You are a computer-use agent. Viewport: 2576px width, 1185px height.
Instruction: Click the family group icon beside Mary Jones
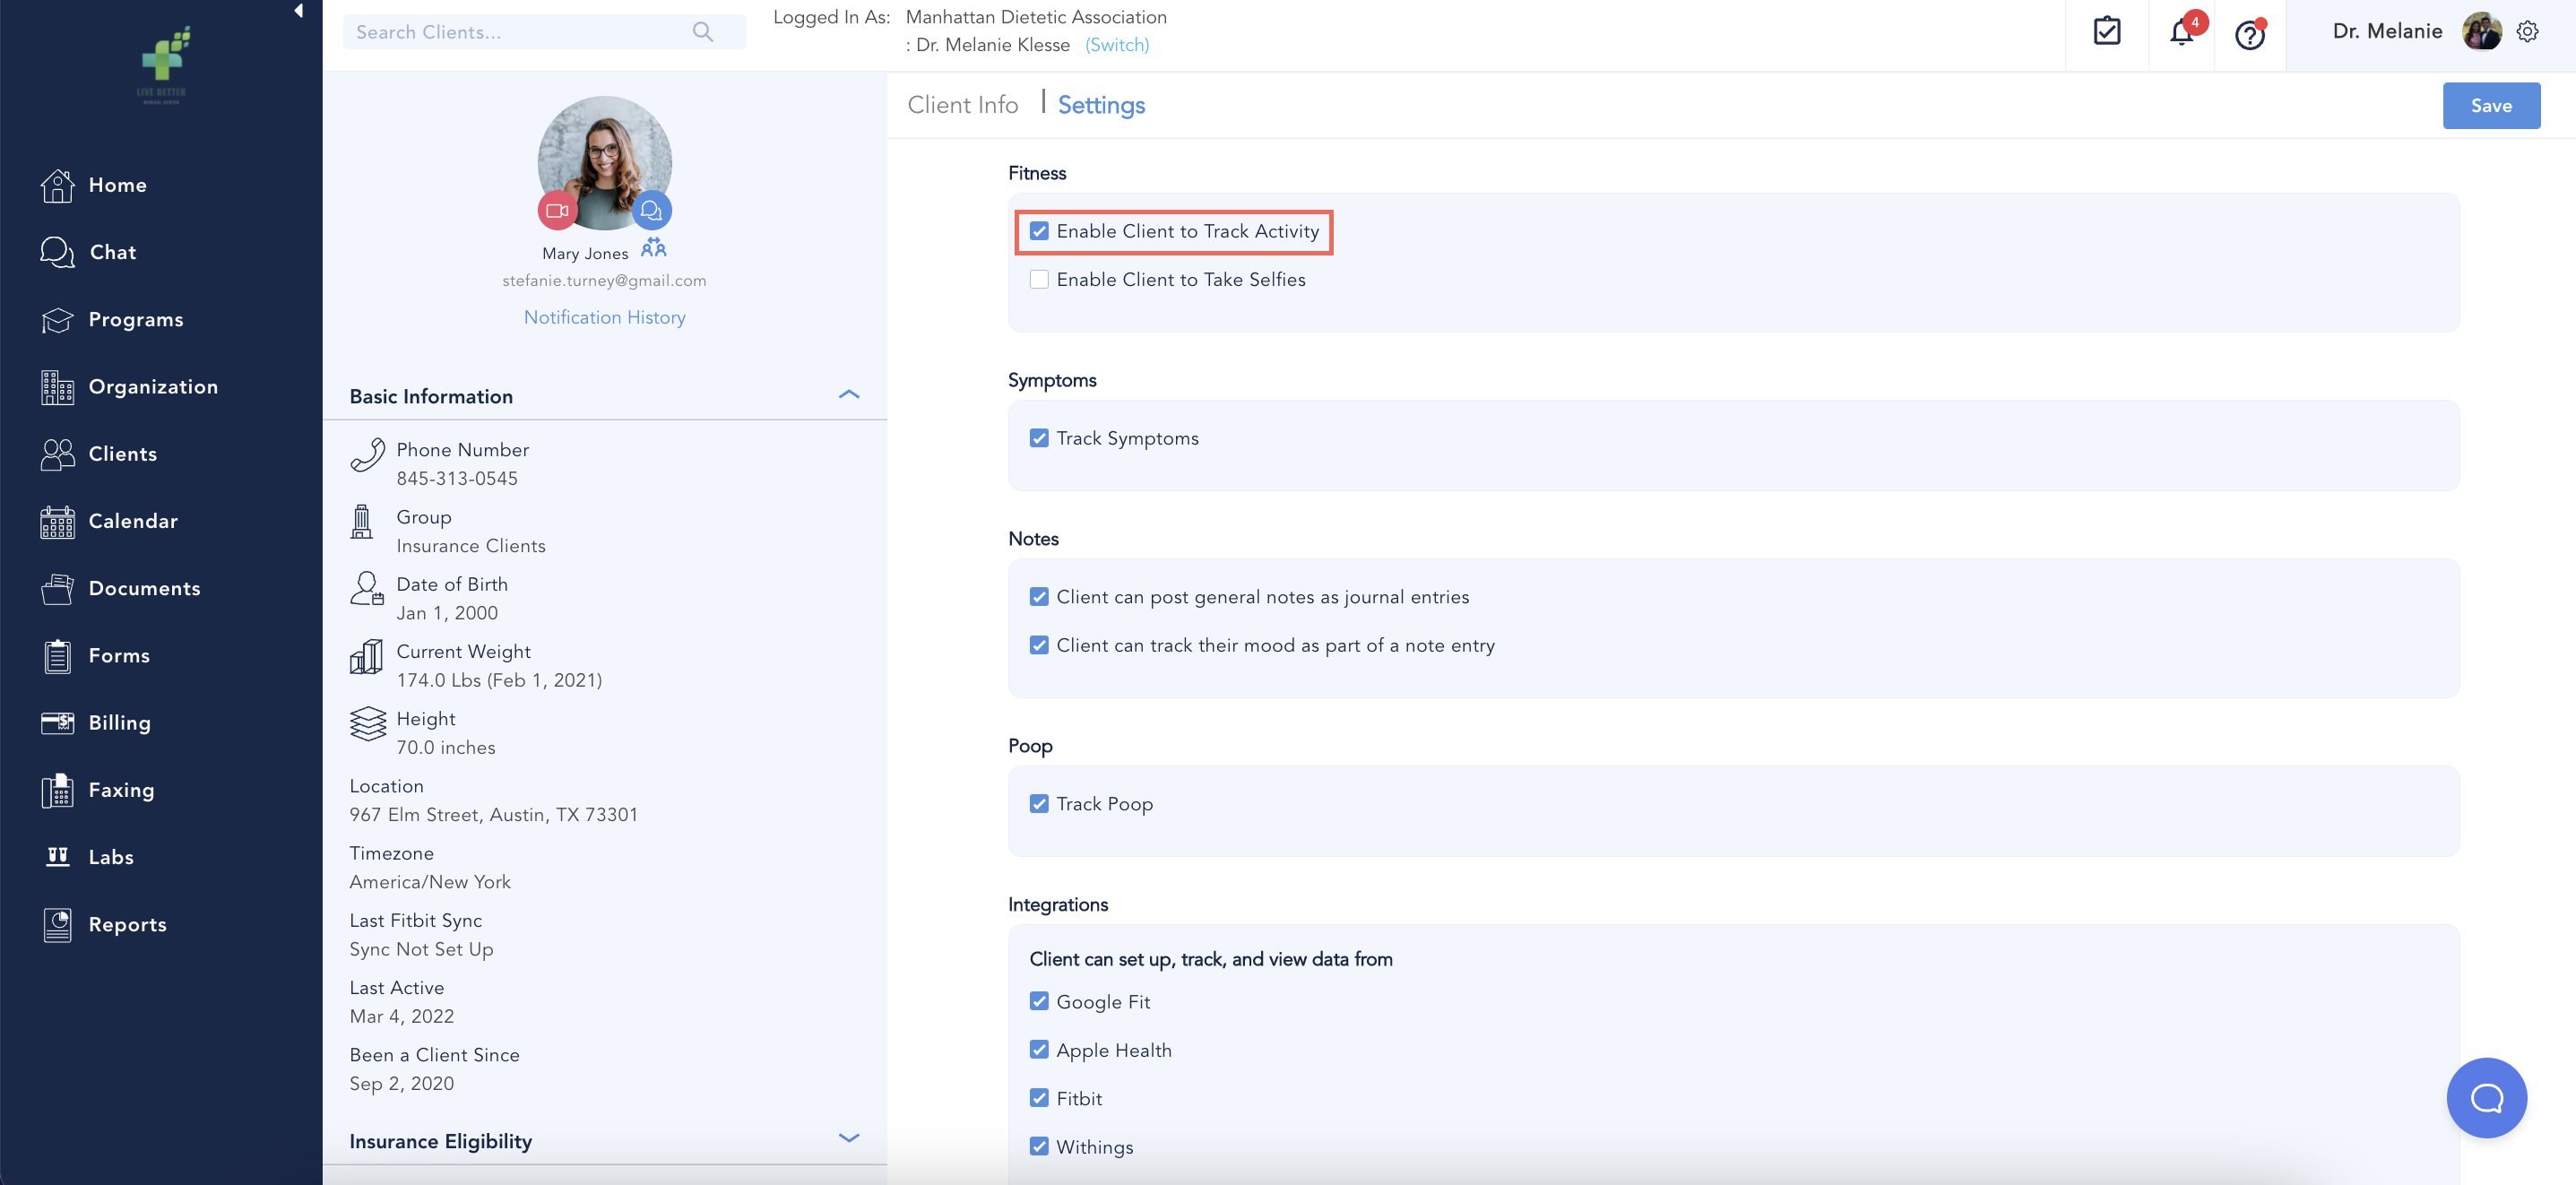coord(653,248)
